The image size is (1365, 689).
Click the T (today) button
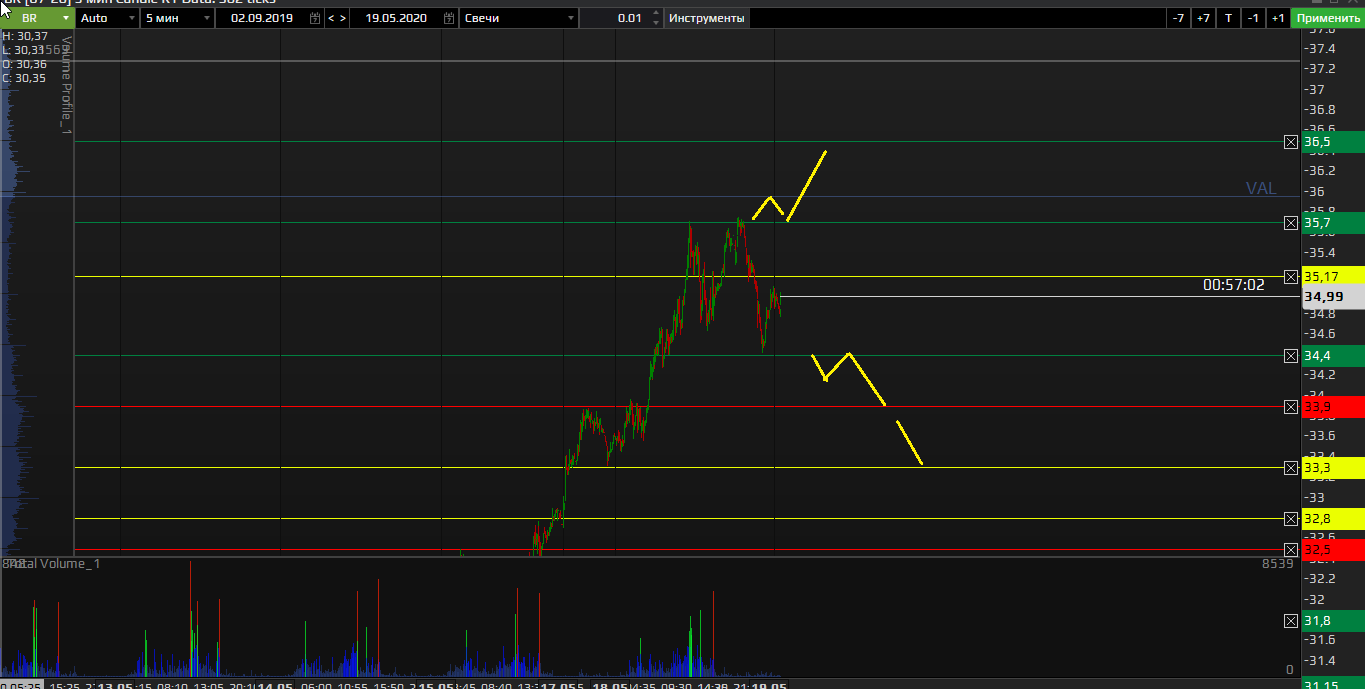click(x=1228, y=18)
